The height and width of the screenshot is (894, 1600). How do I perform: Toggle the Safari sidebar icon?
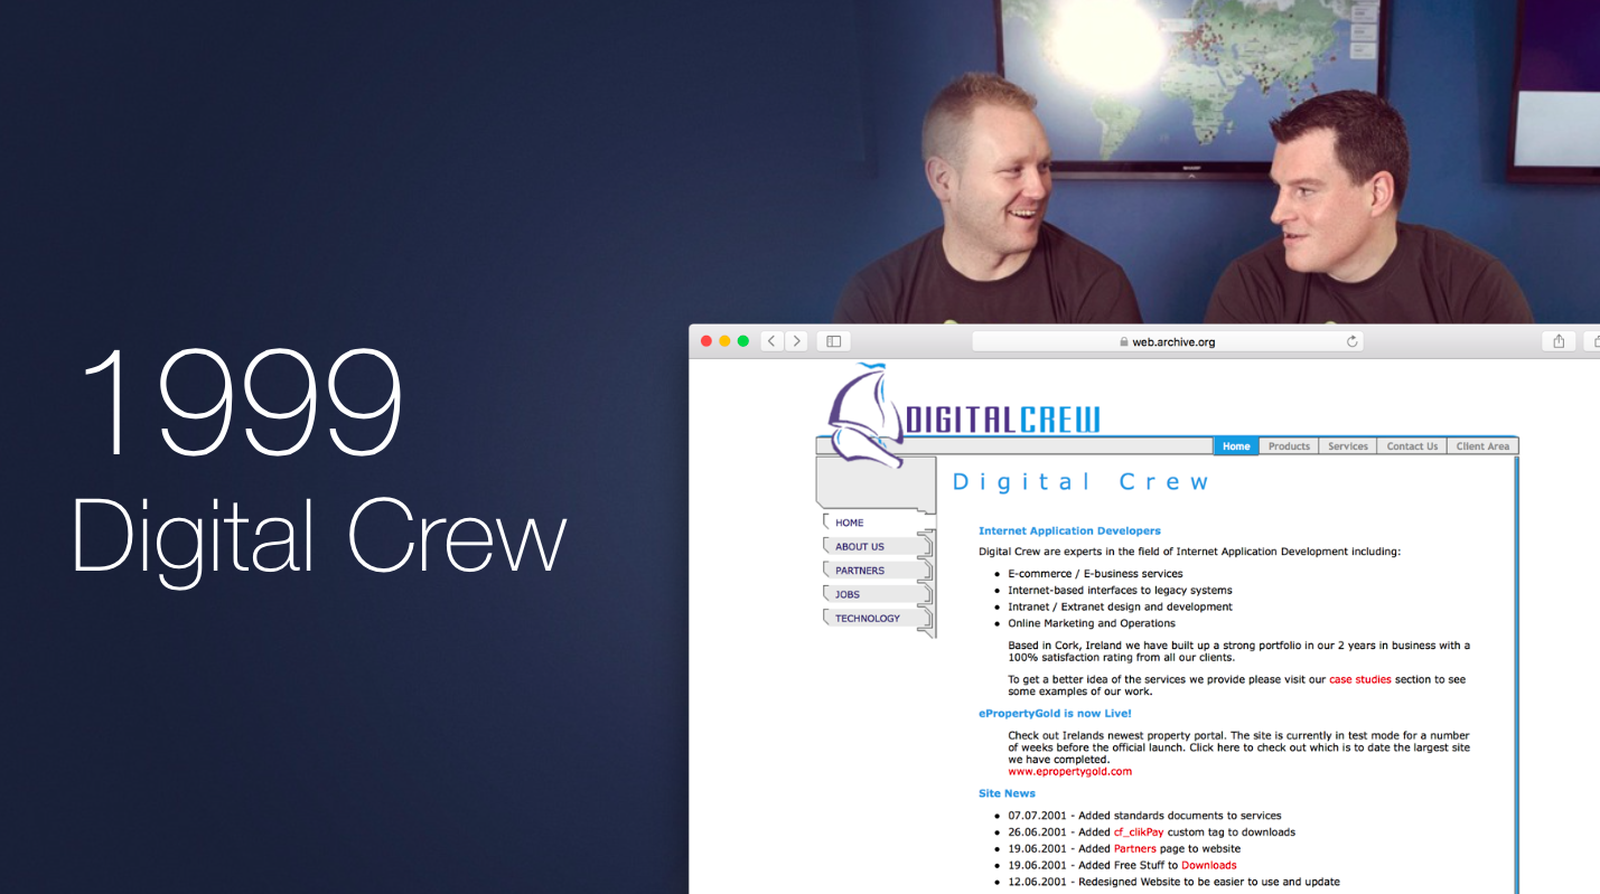[x=833, y=341]
